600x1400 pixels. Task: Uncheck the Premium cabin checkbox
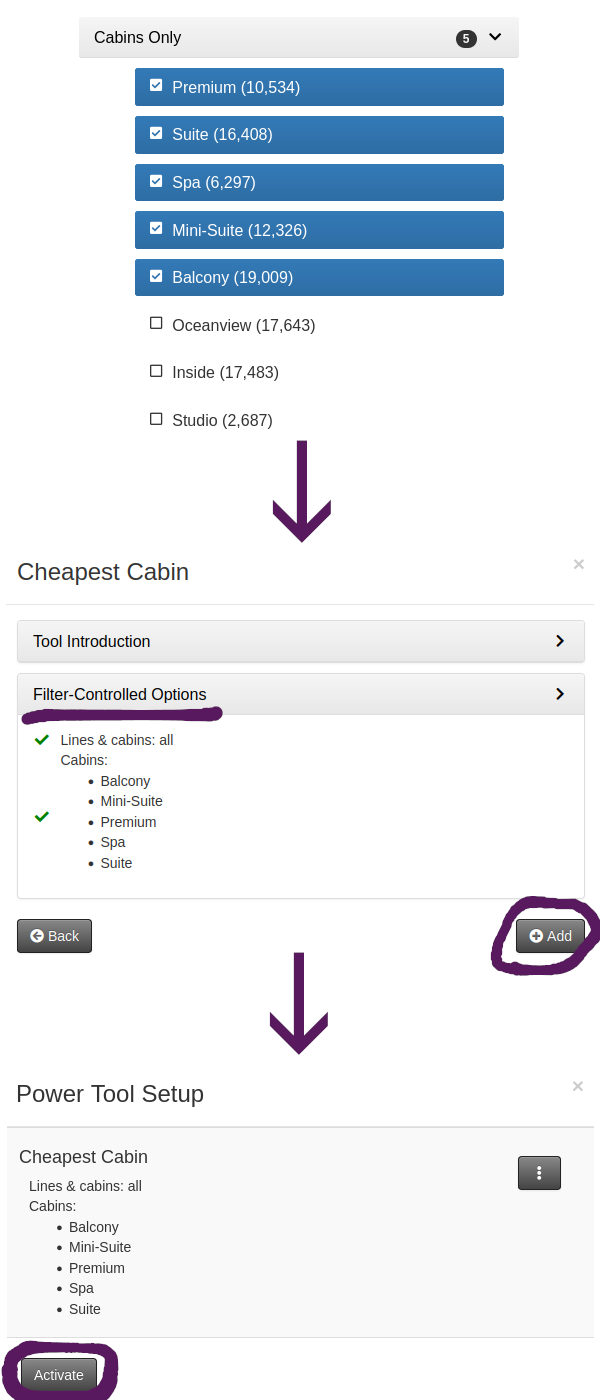click(x=156, y=86)
